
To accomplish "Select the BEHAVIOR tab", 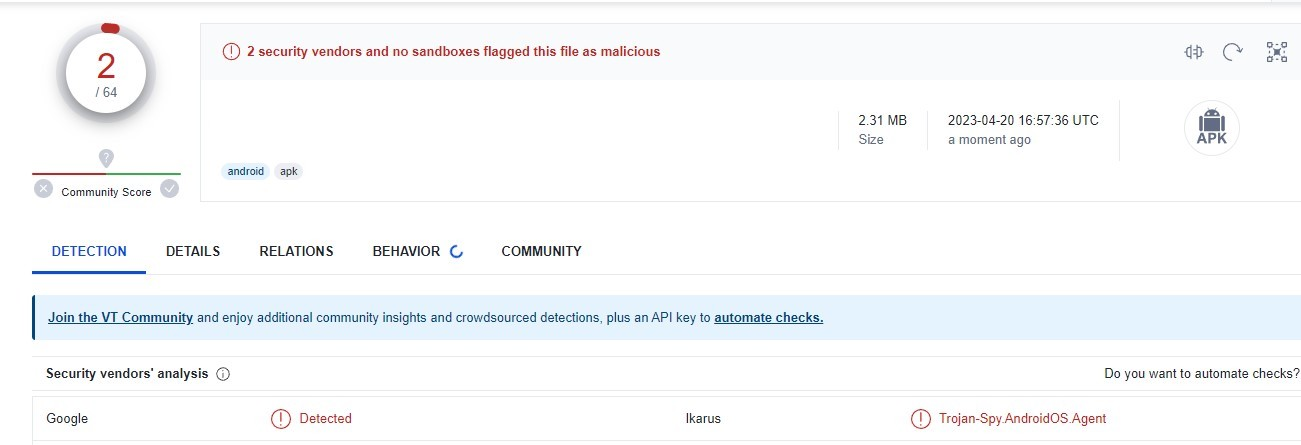I will (406, 251).
